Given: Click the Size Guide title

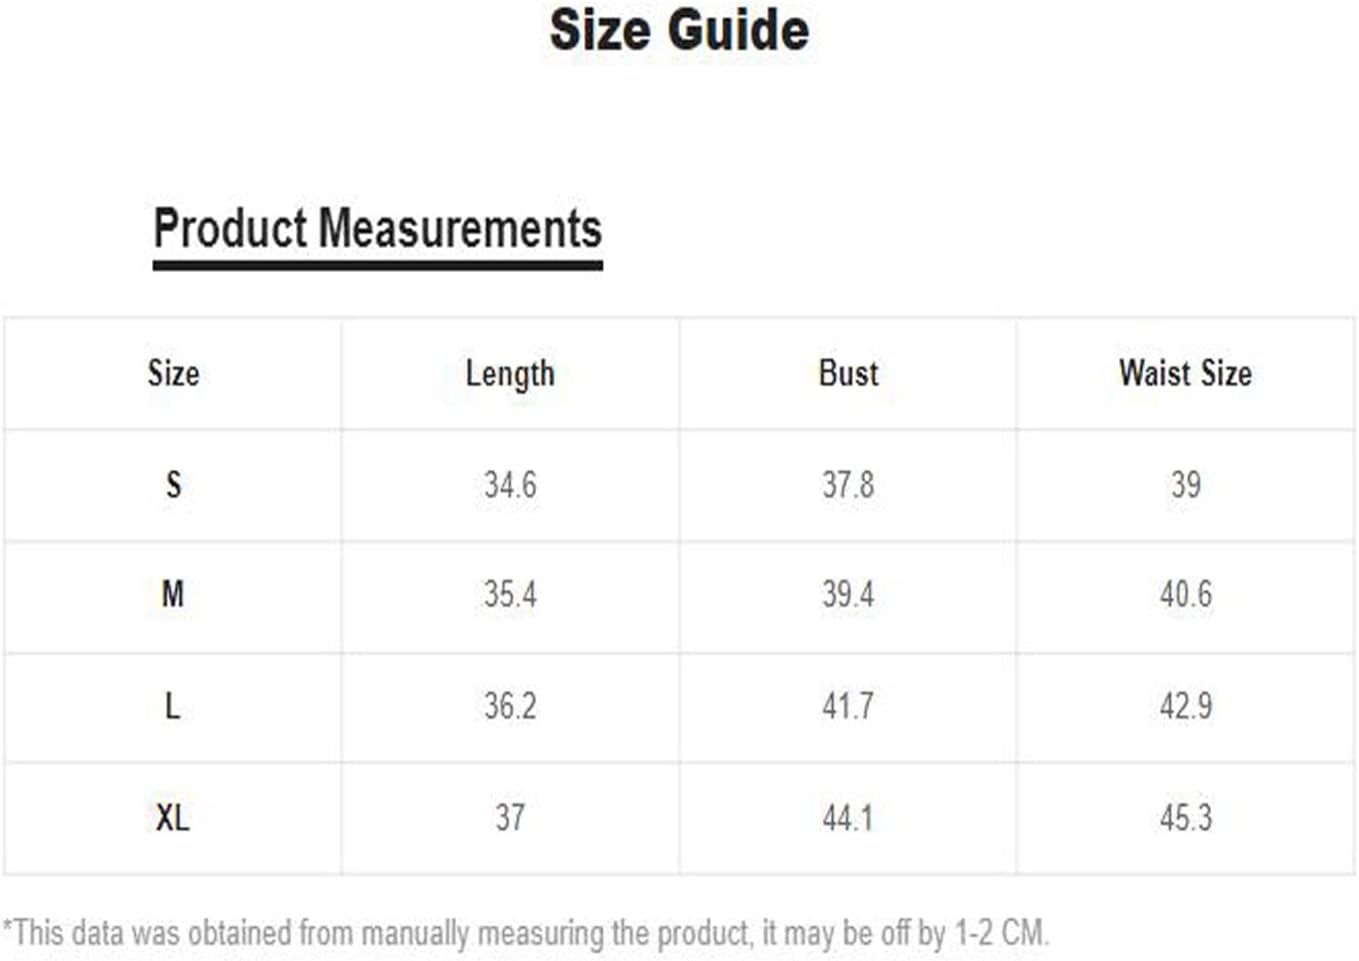Looking at the screenshot, I should 679,30.
